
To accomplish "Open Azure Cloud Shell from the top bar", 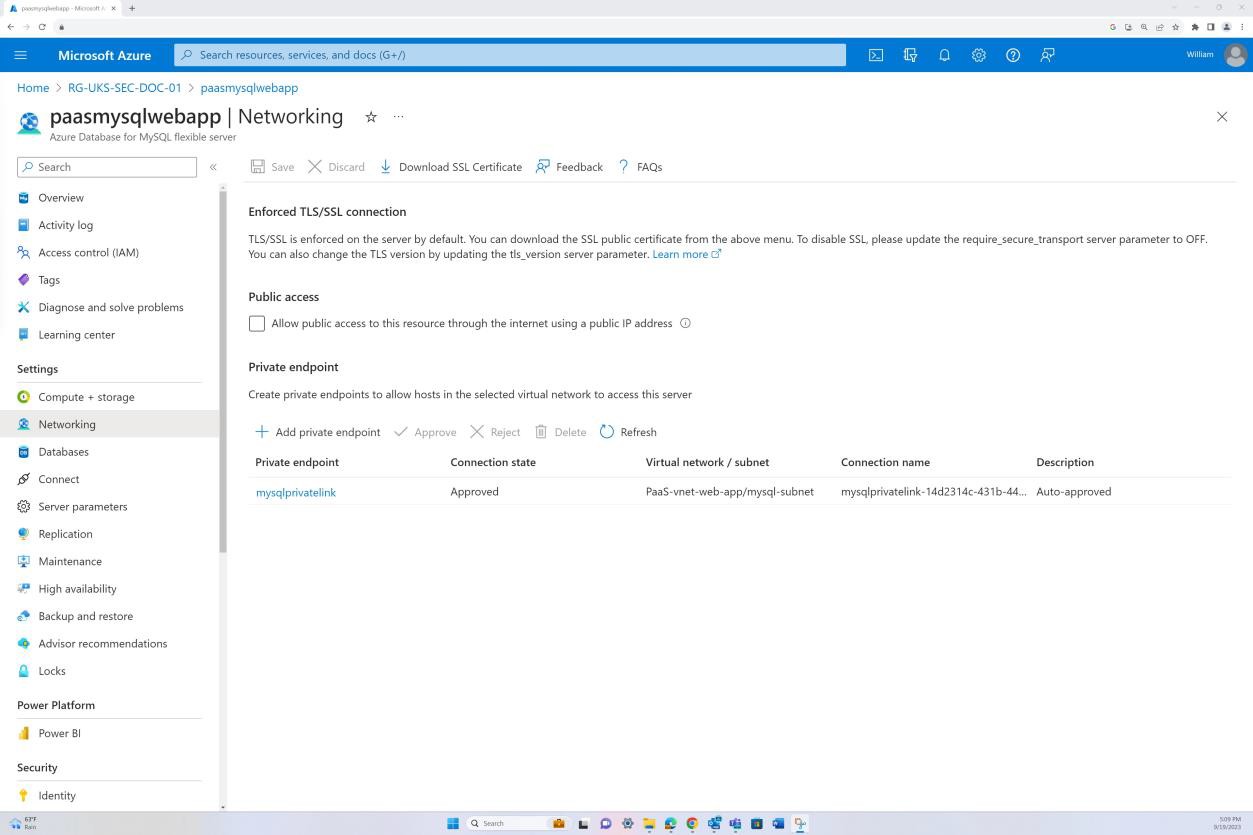I will point(876,55).
